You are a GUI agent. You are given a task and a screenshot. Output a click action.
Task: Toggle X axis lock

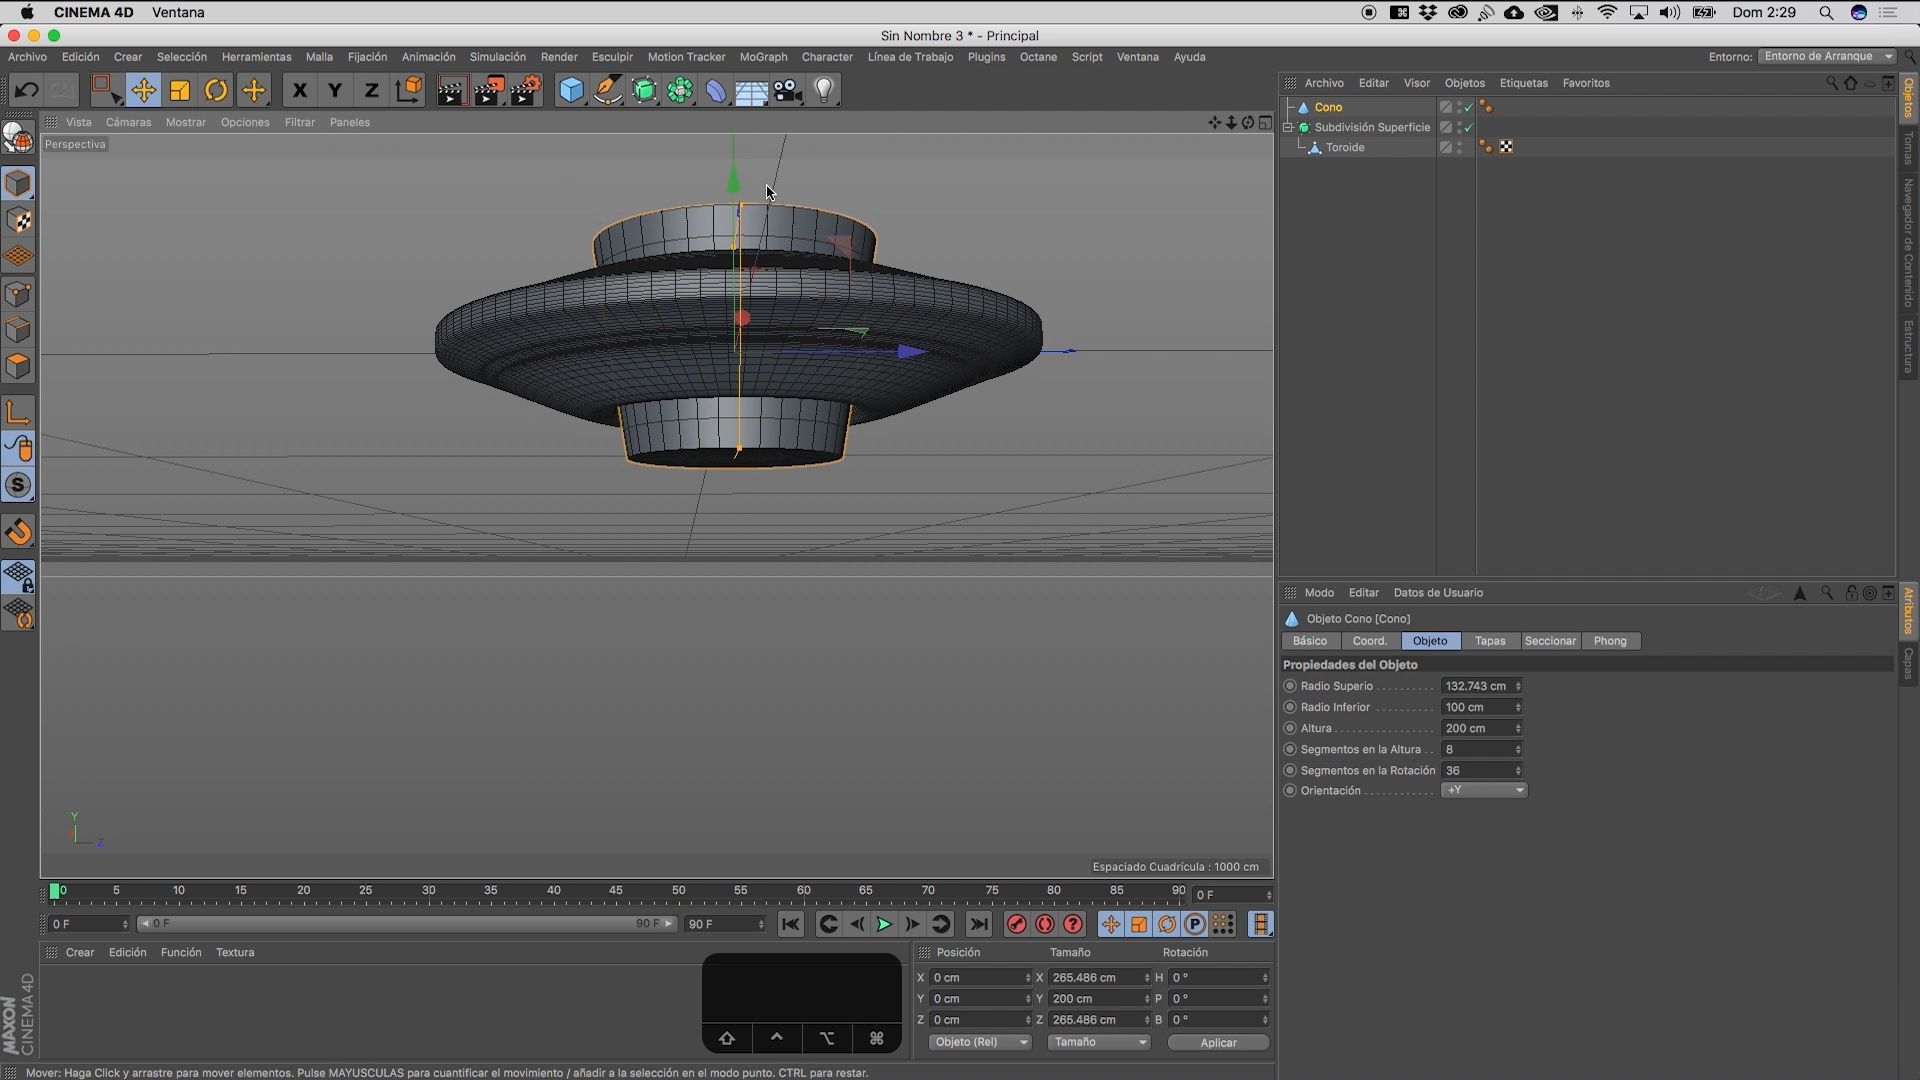[298, 91]
